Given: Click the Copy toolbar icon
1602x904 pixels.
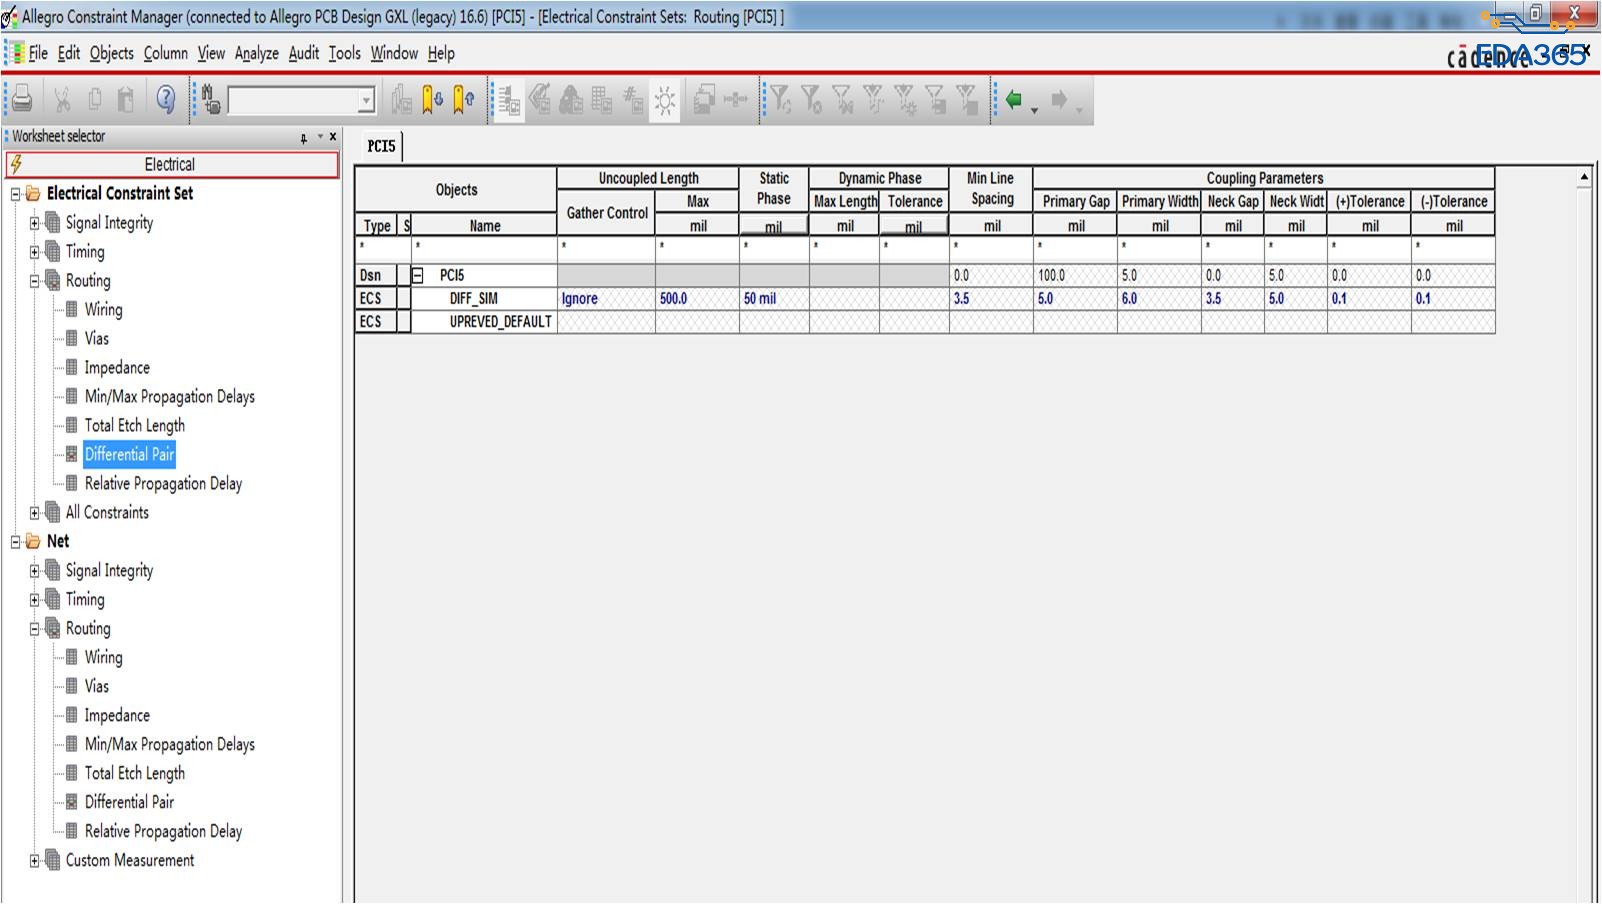Looking at the screenshot, I should pyautogui.click(x=94, y=99).
